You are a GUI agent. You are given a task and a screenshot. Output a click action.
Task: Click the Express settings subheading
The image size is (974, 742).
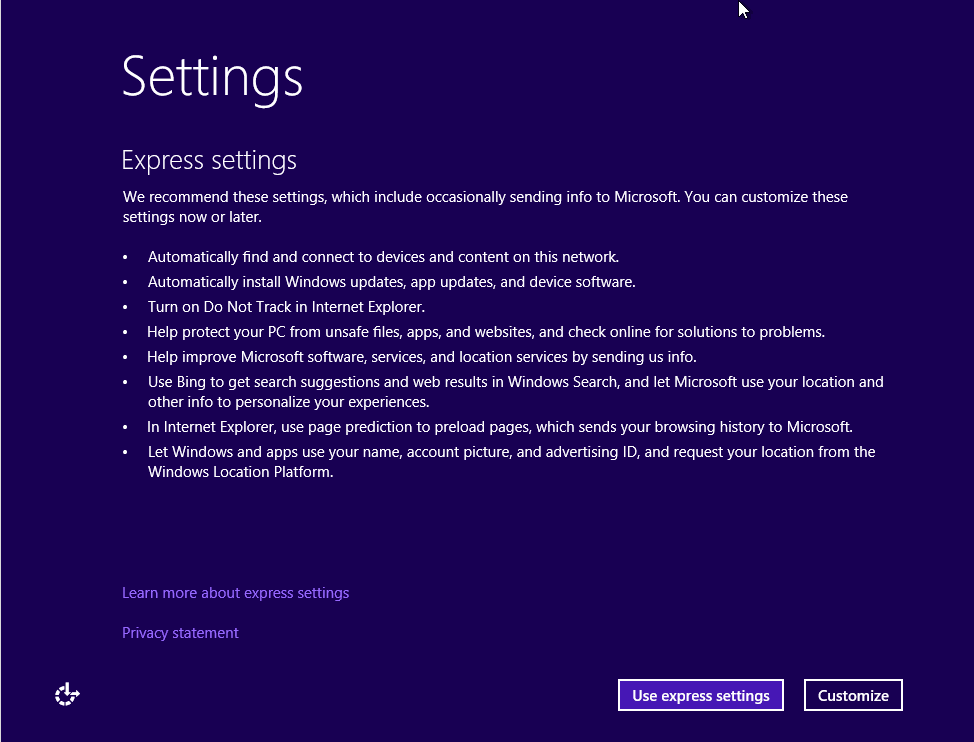click(x=209, y=160)
